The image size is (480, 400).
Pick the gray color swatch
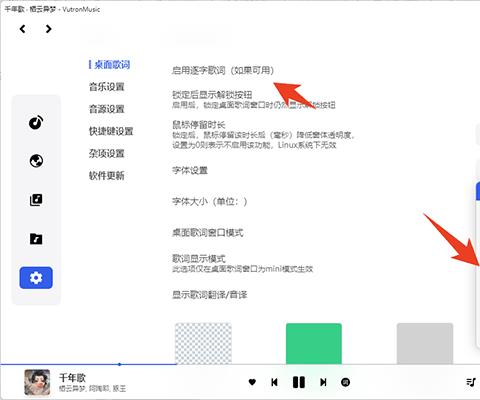click(x=425, y=343)
